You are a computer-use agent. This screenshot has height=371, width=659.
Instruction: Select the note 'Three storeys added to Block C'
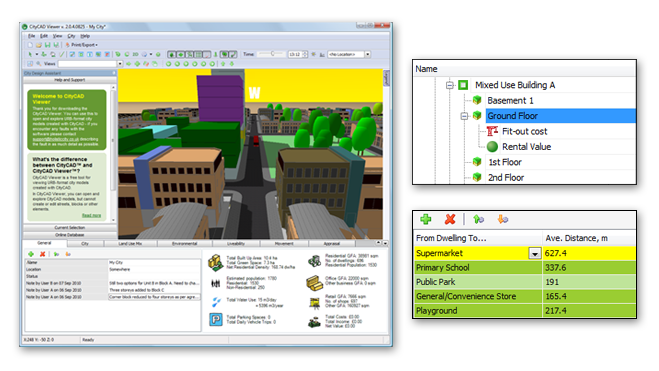tap(154, 290)
